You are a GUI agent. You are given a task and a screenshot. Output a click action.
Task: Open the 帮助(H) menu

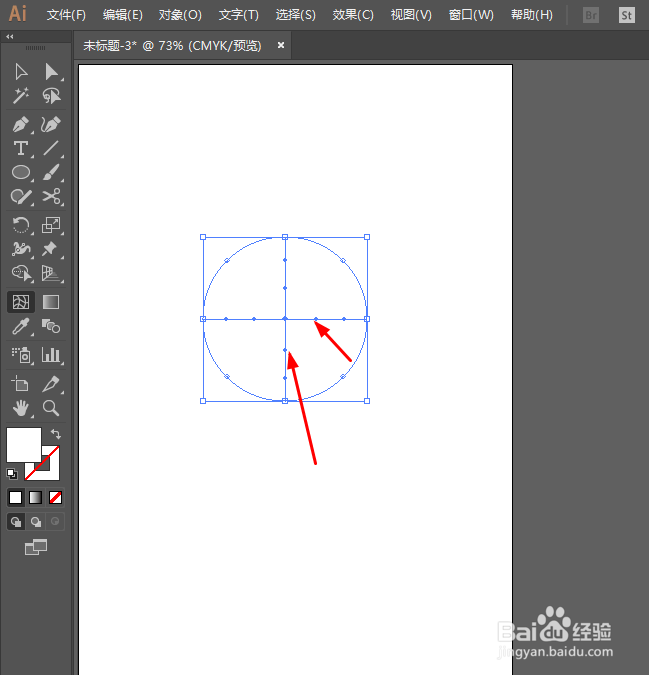coord(532,15)
